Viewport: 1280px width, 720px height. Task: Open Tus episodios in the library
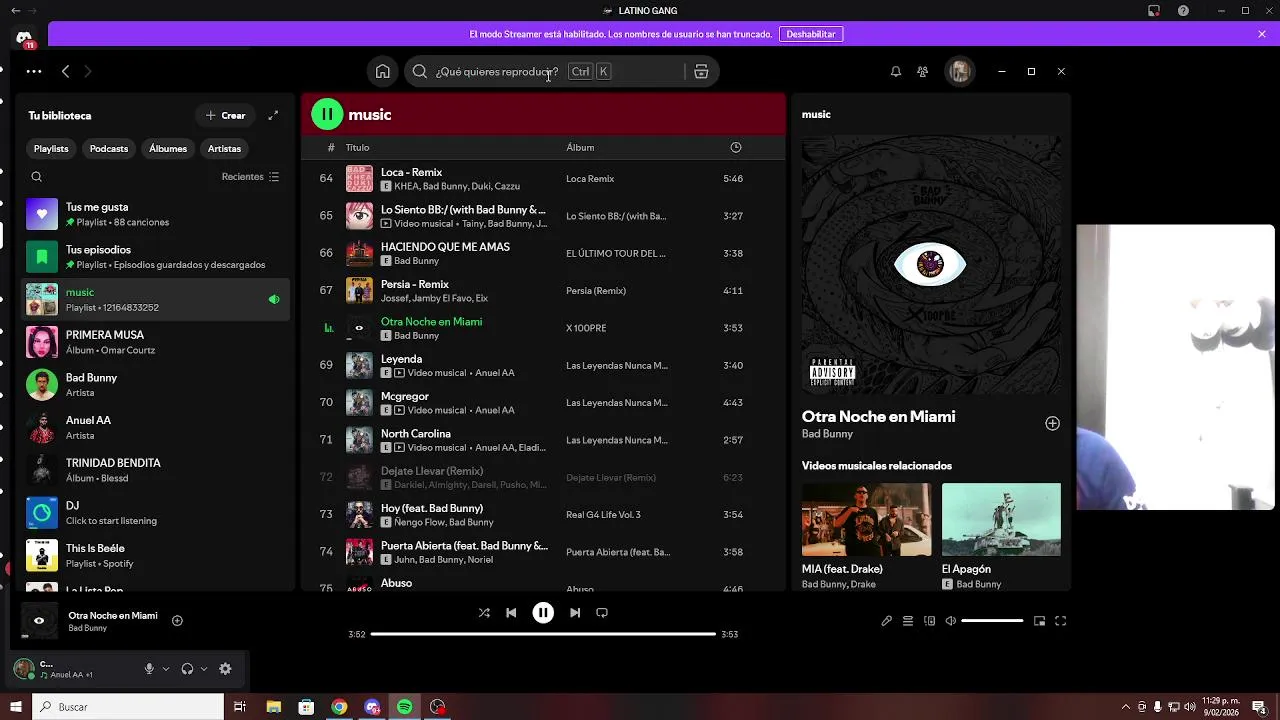pyautogui.click(x=157, y=257)
